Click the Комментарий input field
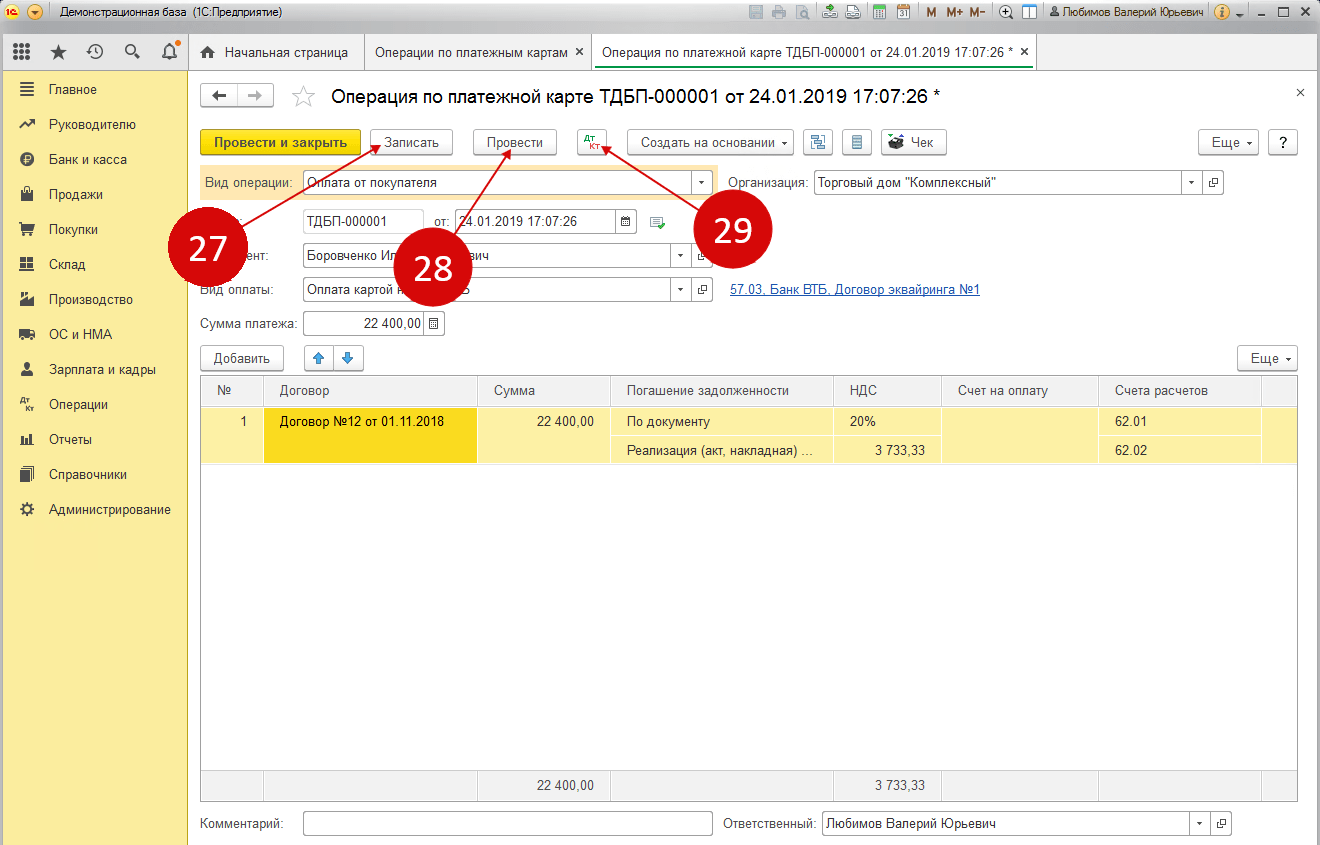 [507, 824]
